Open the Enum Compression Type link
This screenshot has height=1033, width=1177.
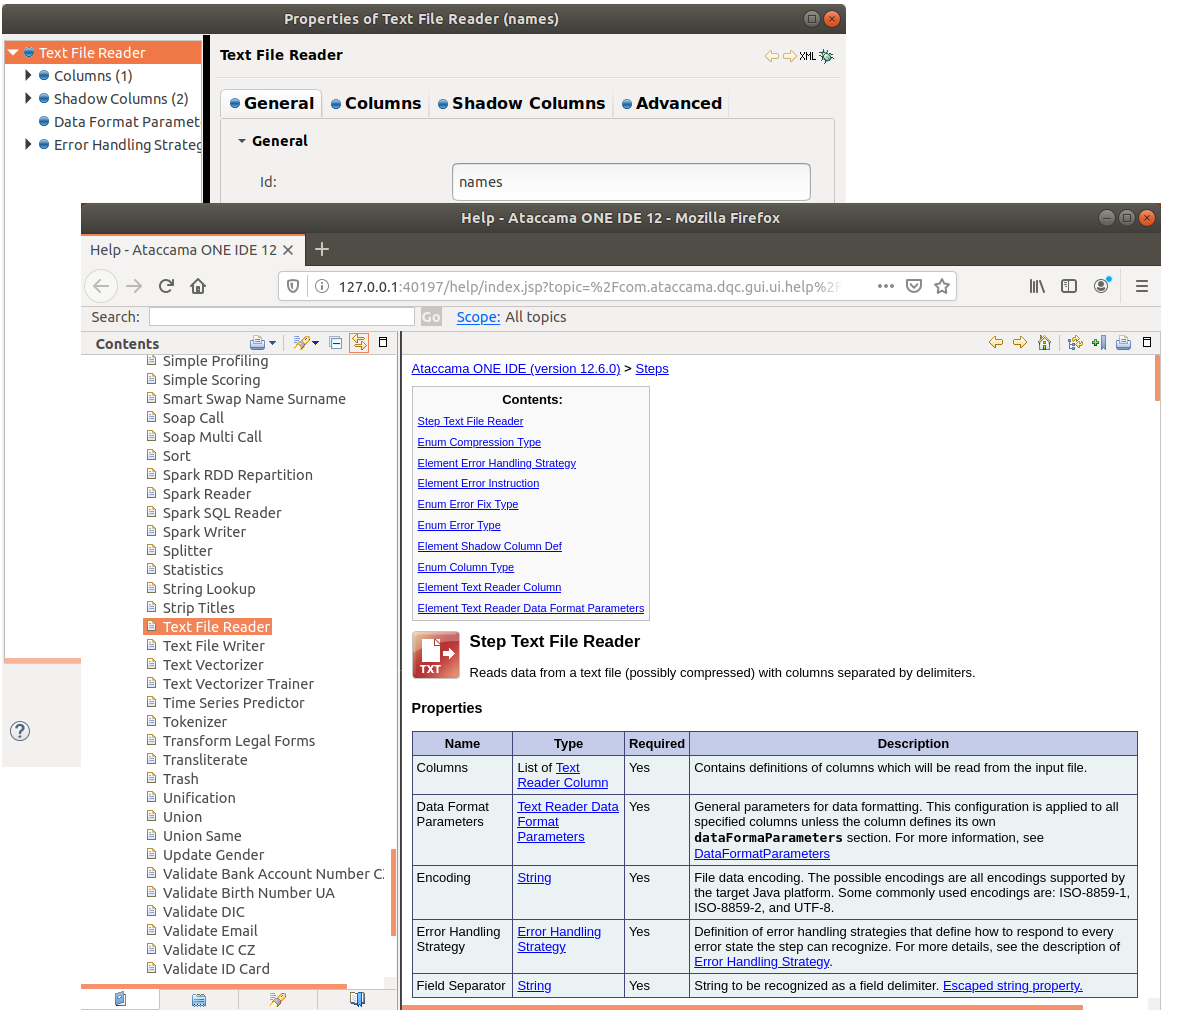point(479,442)
